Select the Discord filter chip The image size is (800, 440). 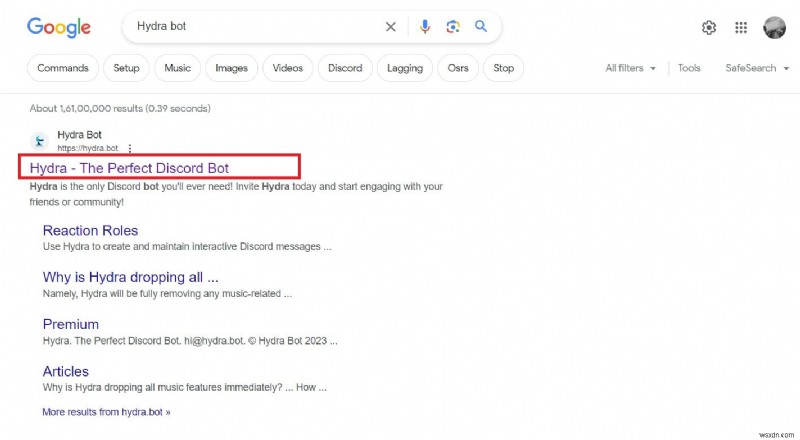click(345, 68)
